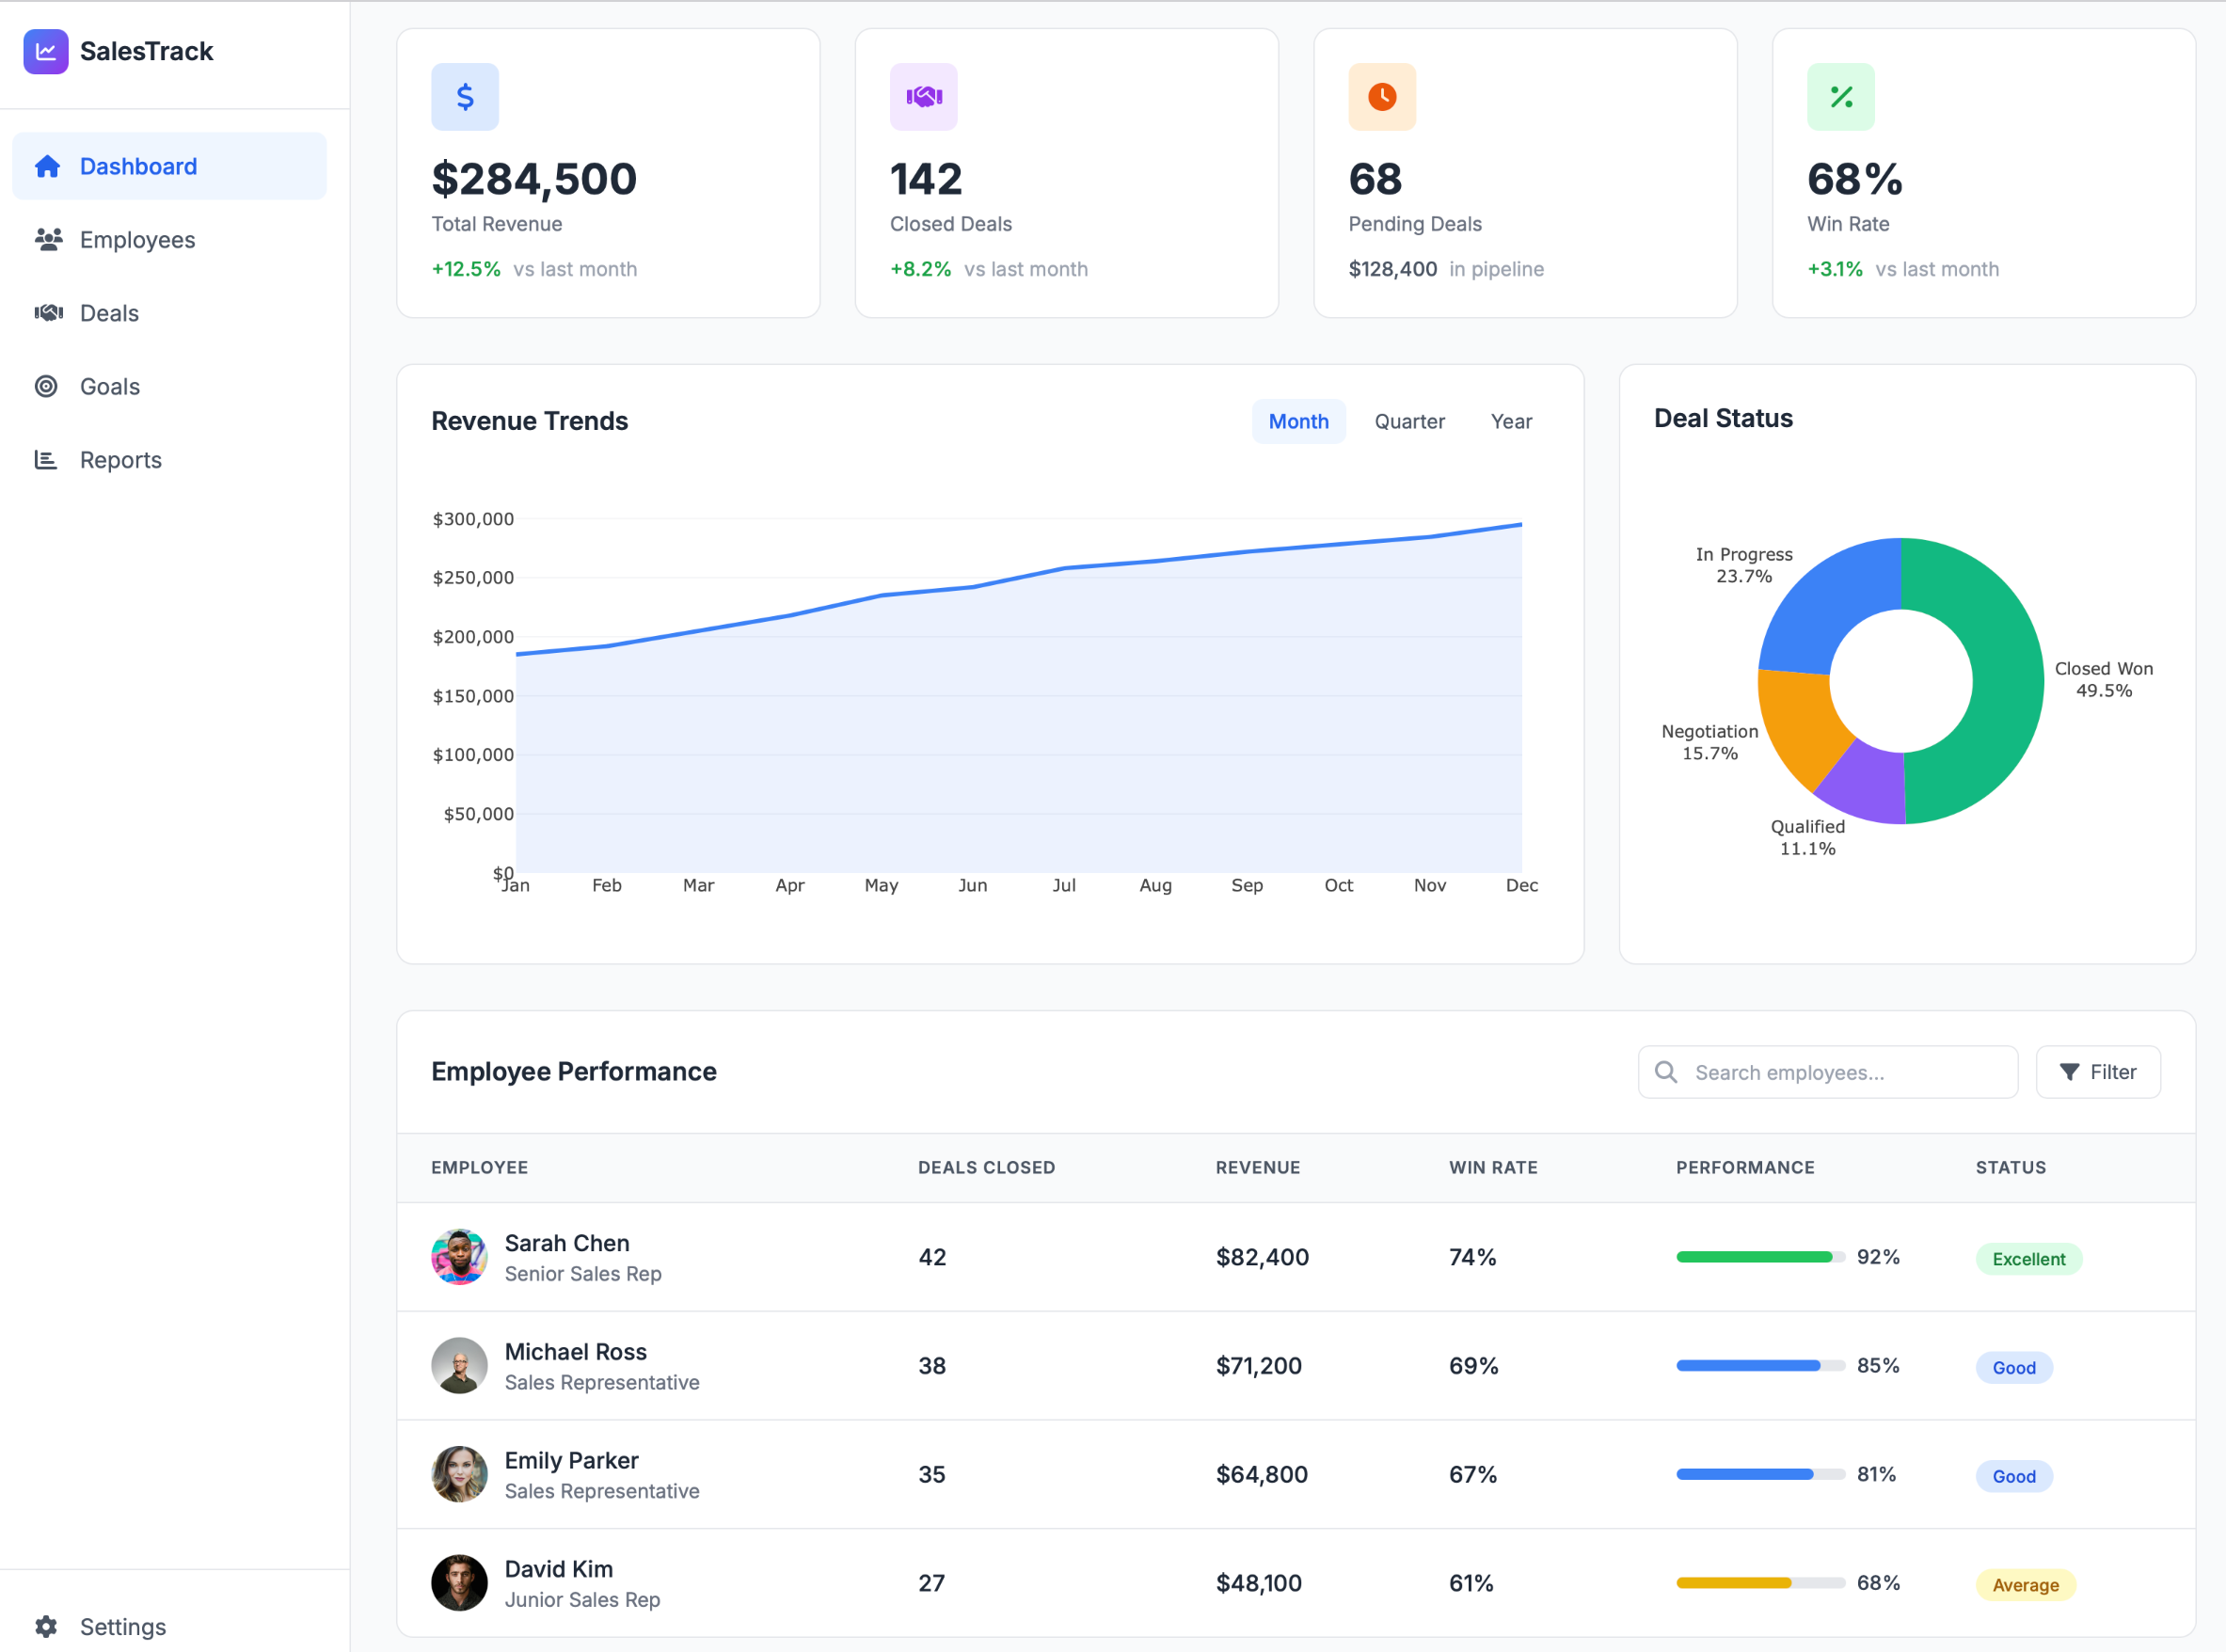Switch Revenue Trends to Year view
Screen dimensions: 2226x1652
click(x=1510, y=422)
